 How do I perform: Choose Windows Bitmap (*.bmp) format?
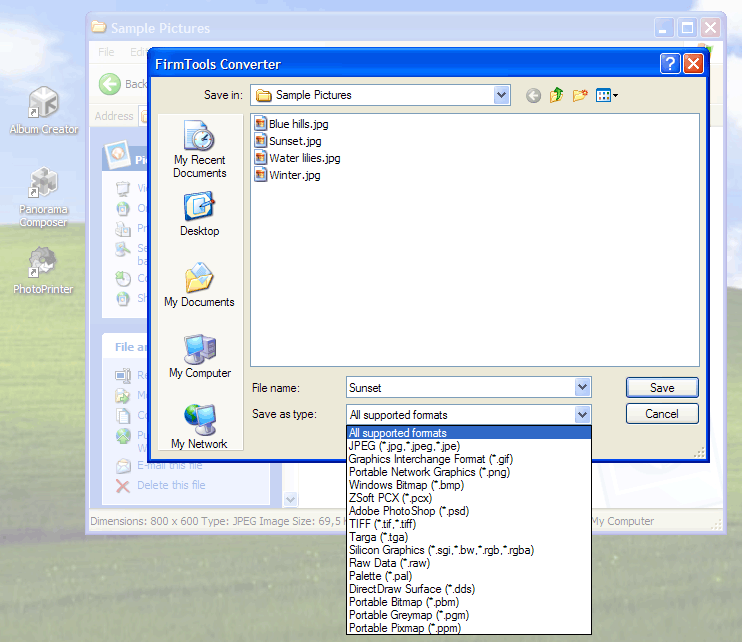tap(469, 485)
